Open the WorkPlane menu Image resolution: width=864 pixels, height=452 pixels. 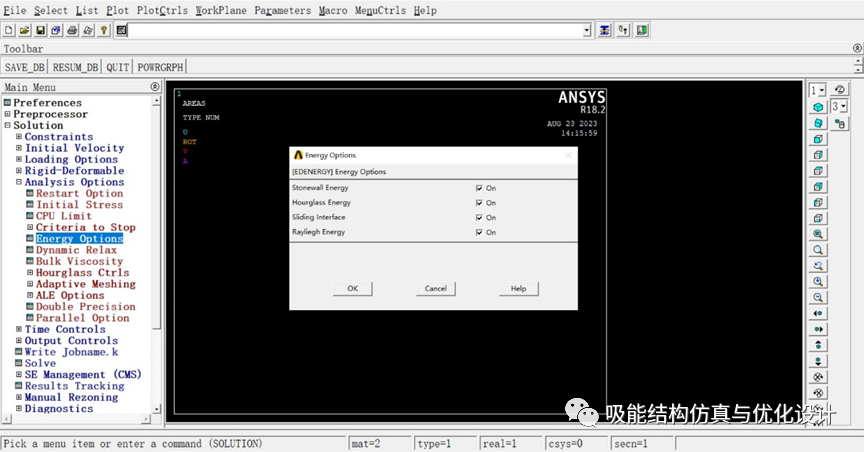coord(221,10)
